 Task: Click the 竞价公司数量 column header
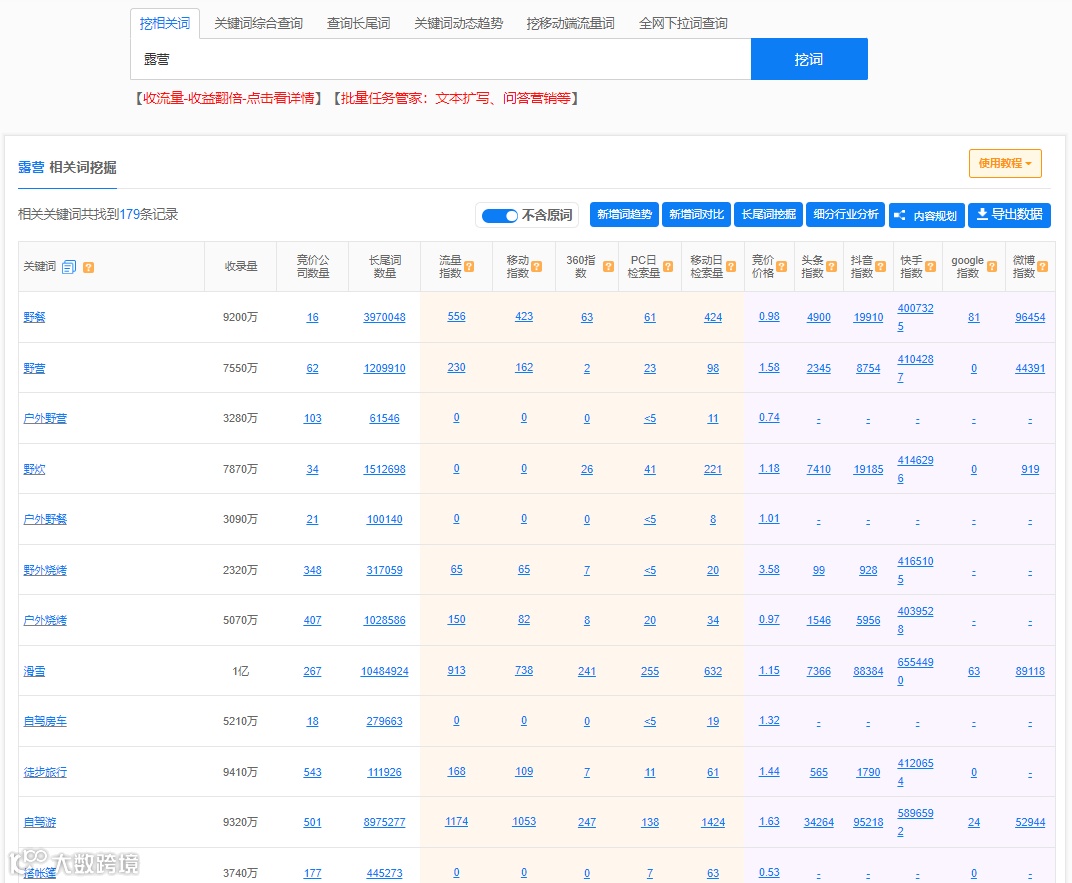pos(312,267)
